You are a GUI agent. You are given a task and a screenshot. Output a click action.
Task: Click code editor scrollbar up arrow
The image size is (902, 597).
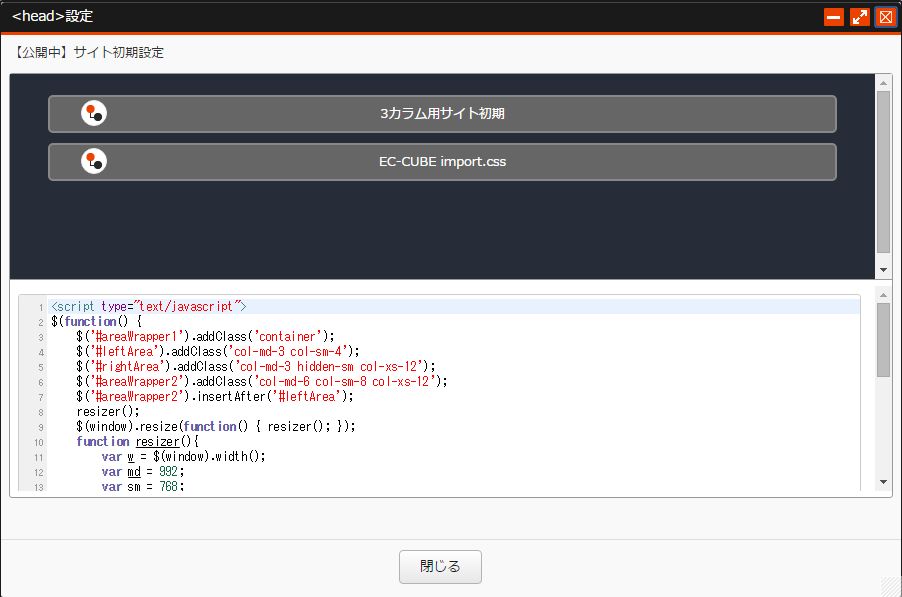883,295
